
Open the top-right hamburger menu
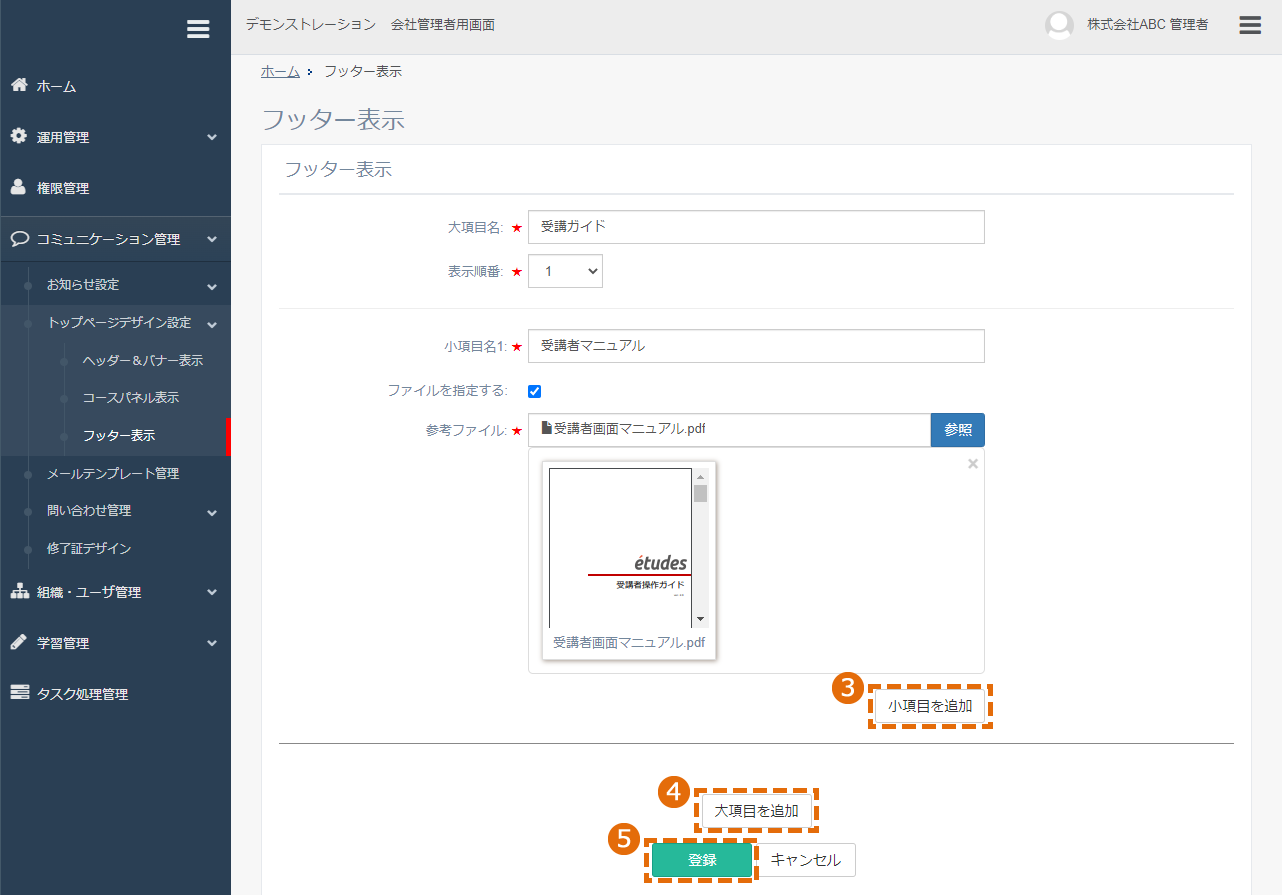click(1250, 25)
